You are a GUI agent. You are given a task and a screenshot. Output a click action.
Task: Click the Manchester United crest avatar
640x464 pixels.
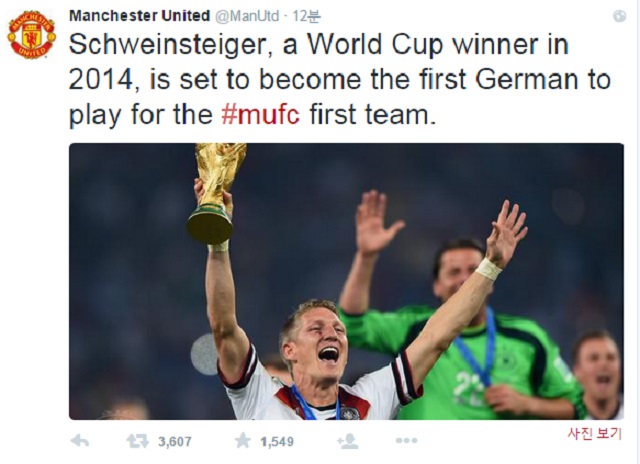(x=32, y=34)
